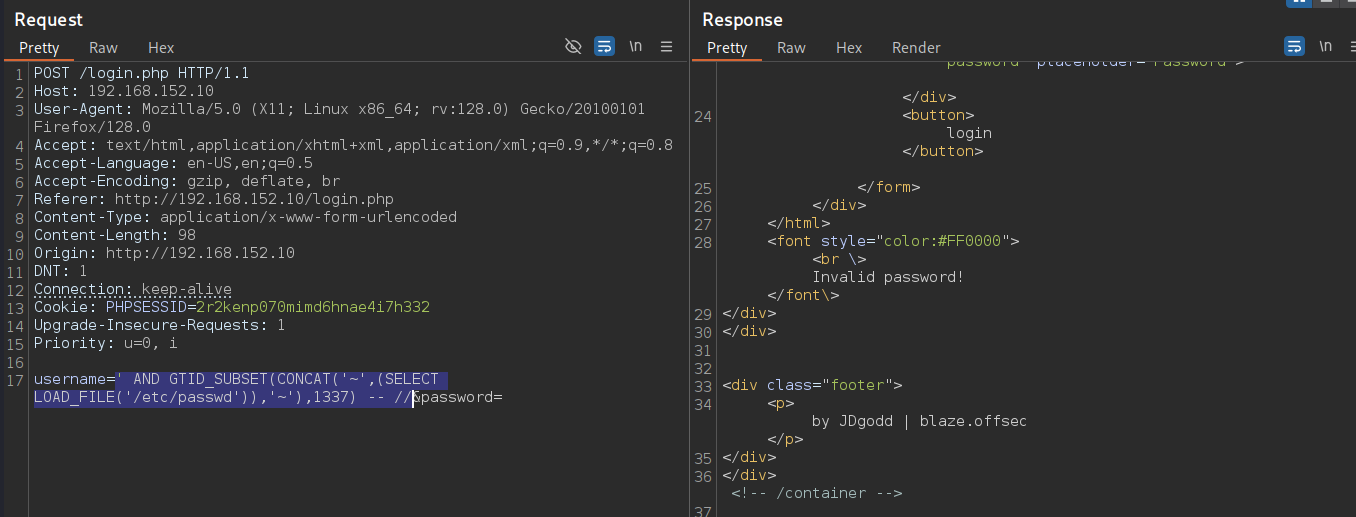The image size is (1356, 517).
Task: Click the by JDgodd | blaze.offsec text
Action: point(919,421)
